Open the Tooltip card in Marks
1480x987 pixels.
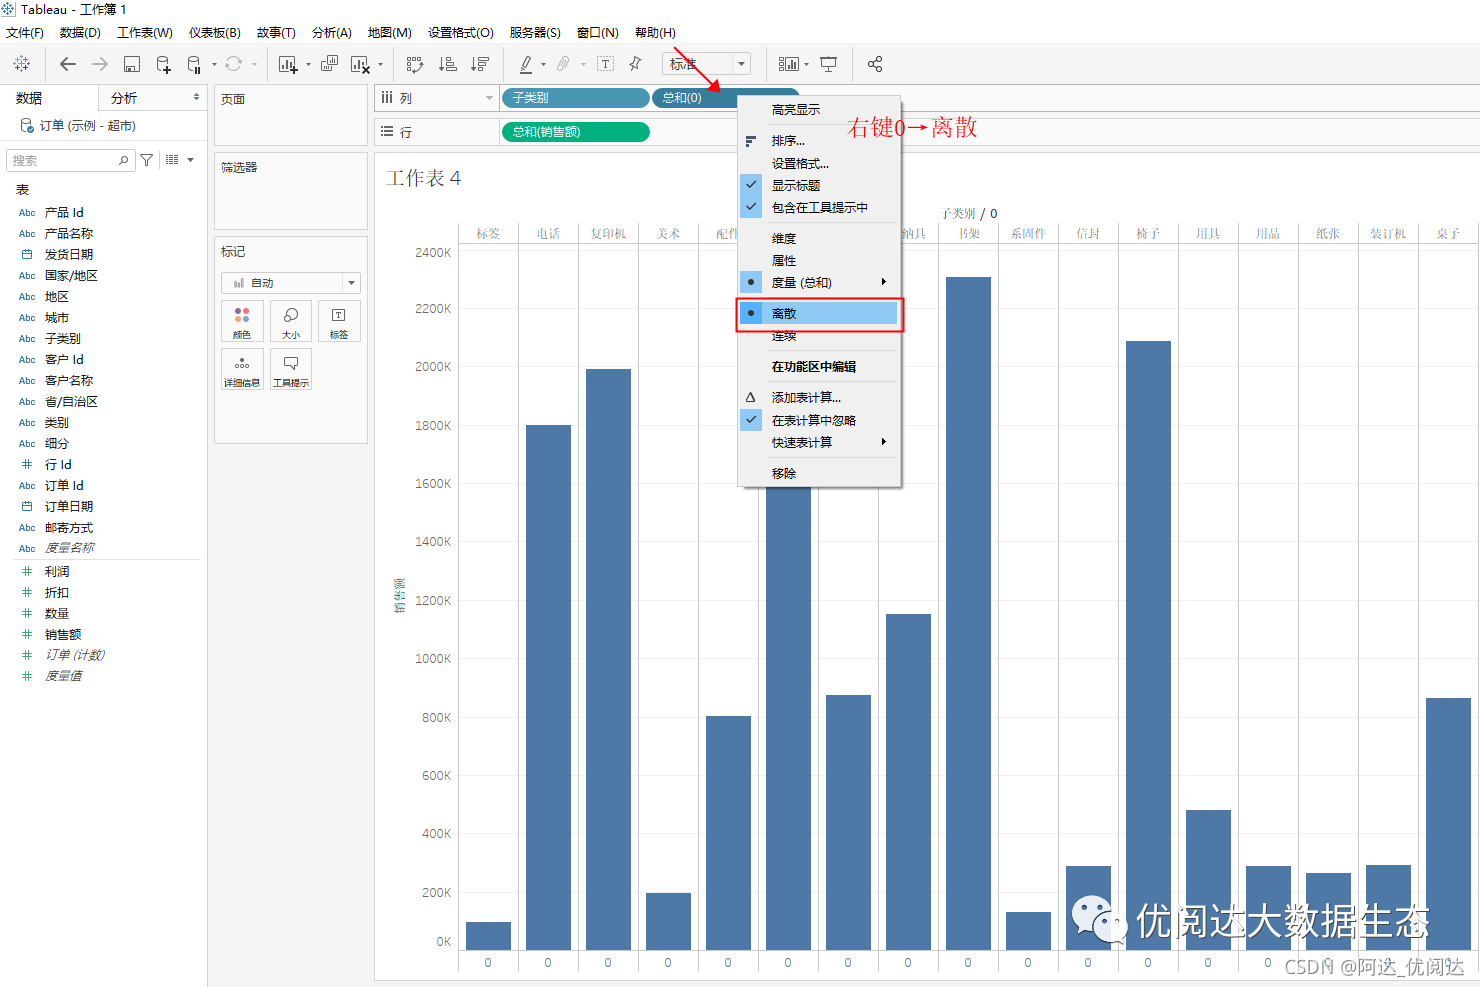click(x=291, y=369)
